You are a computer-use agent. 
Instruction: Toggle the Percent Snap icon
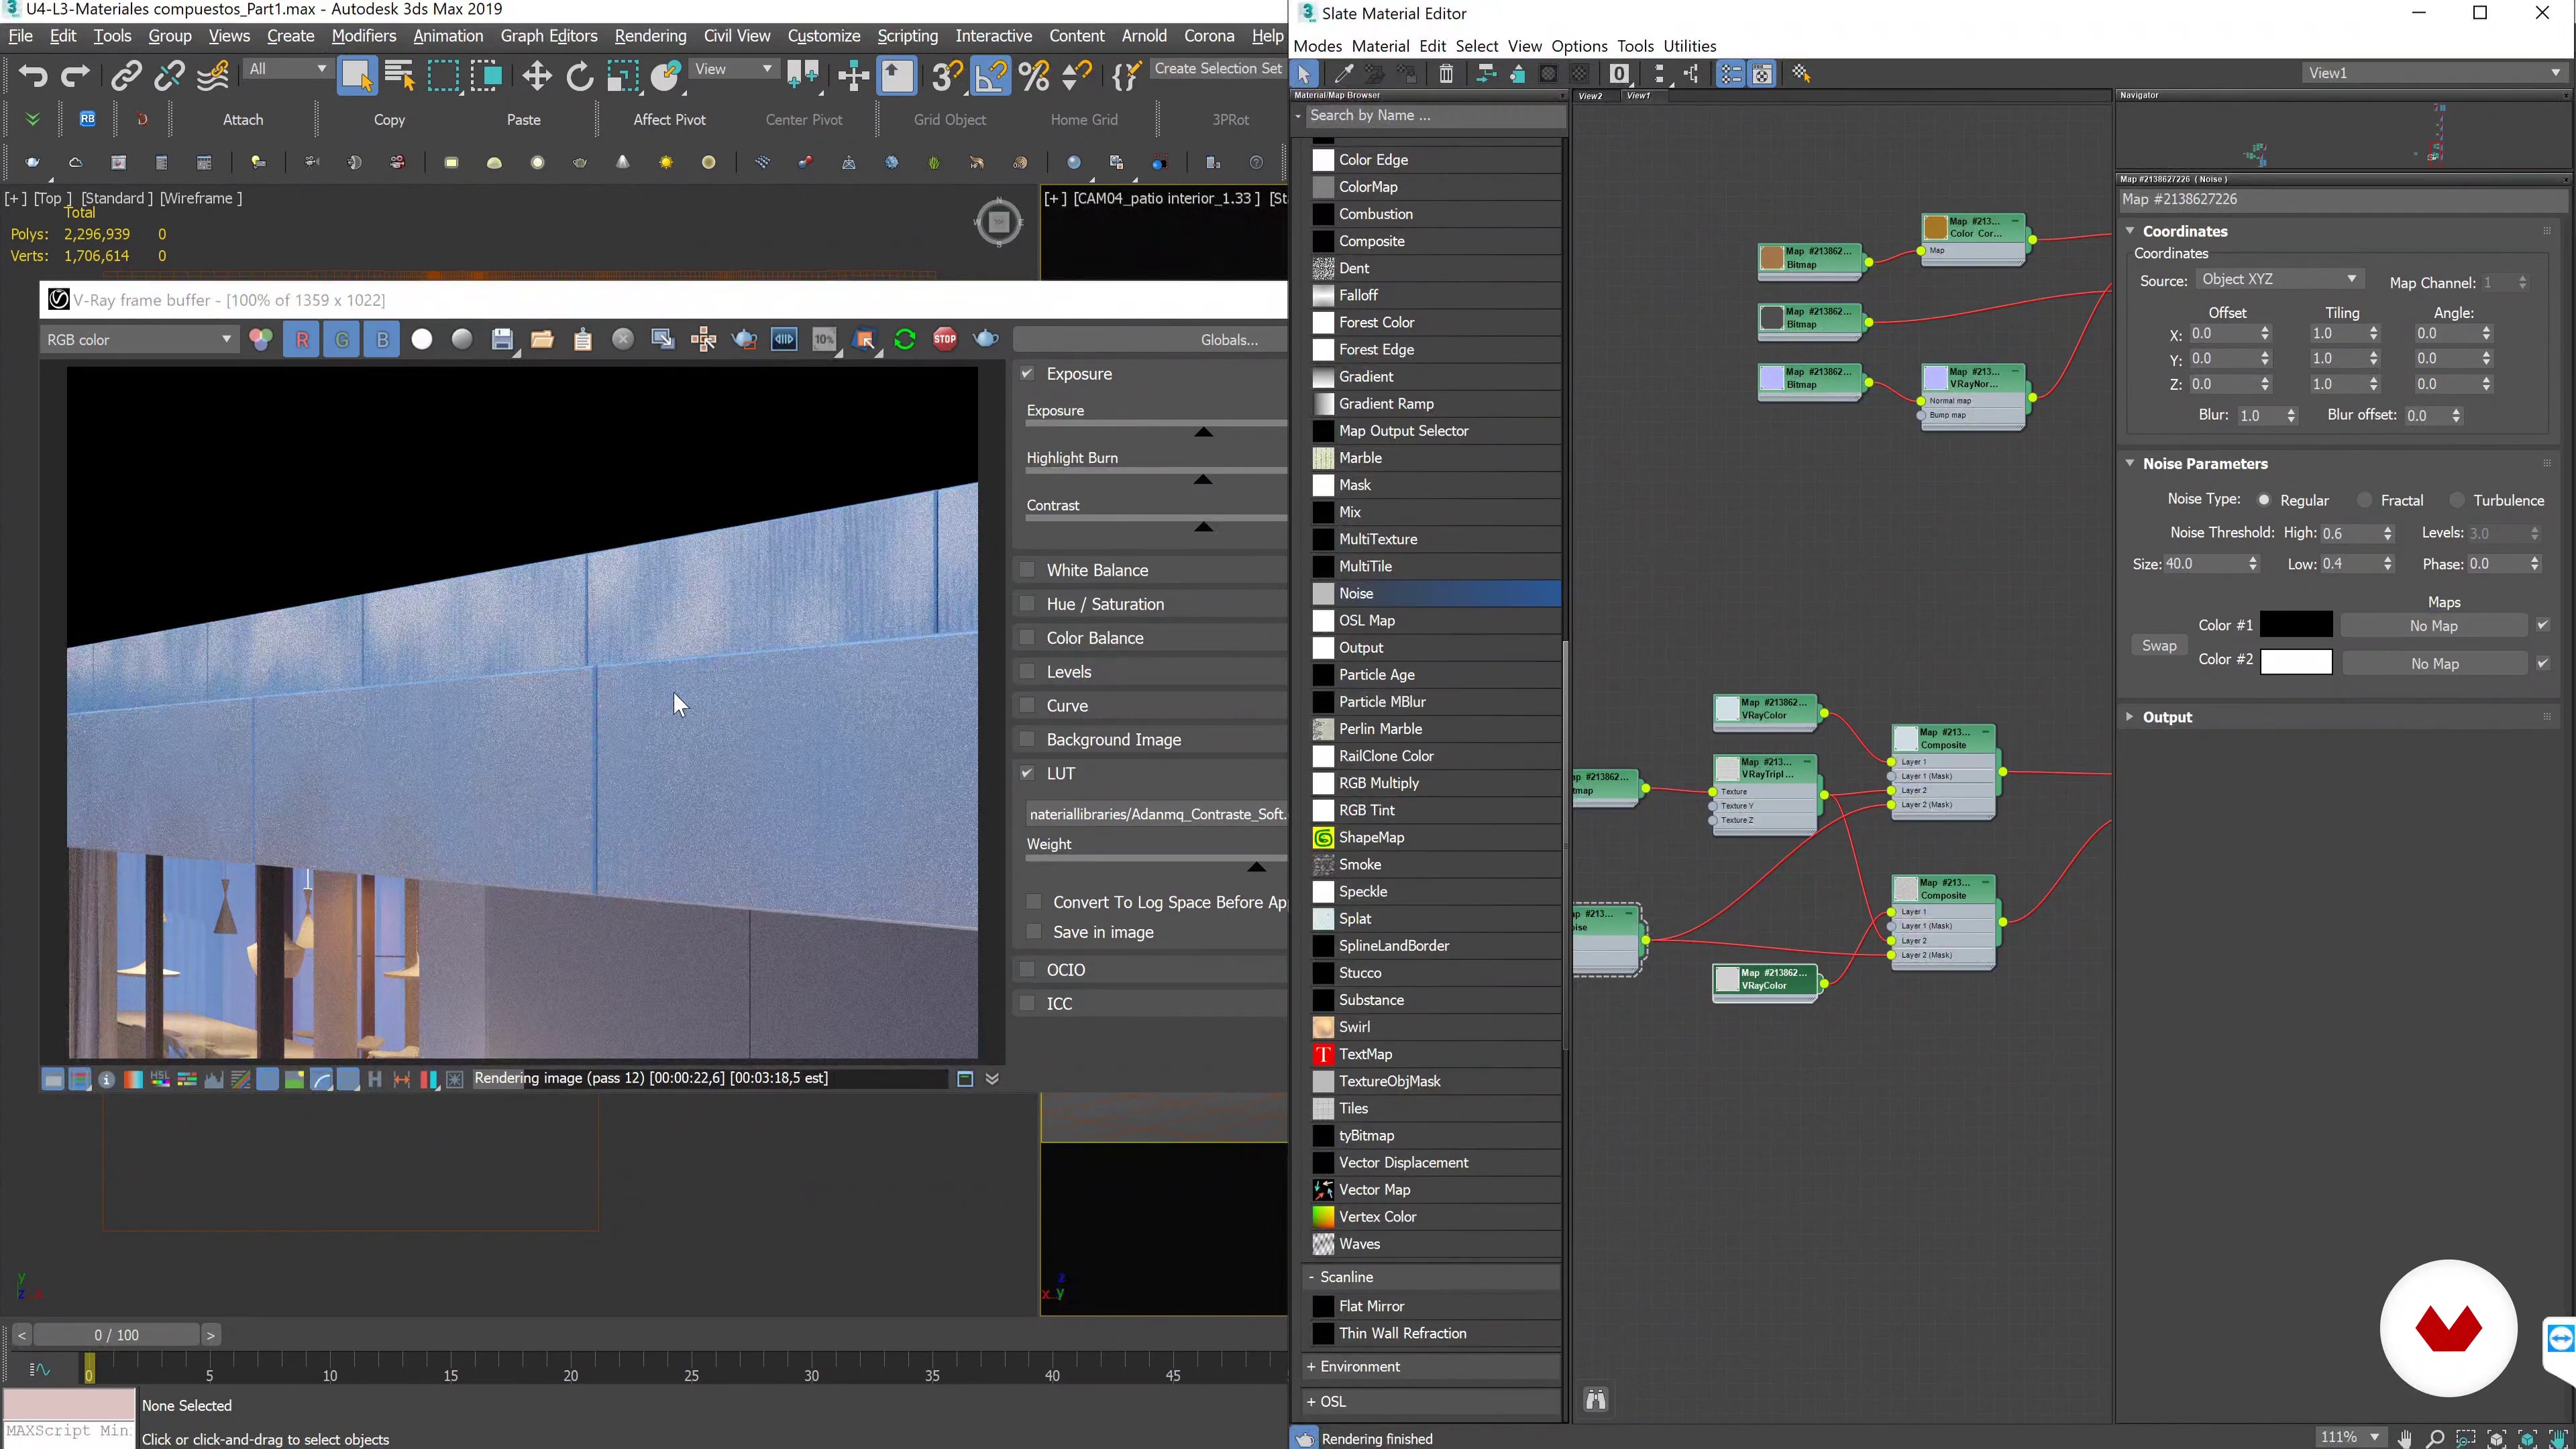(x=1034, y=76)
